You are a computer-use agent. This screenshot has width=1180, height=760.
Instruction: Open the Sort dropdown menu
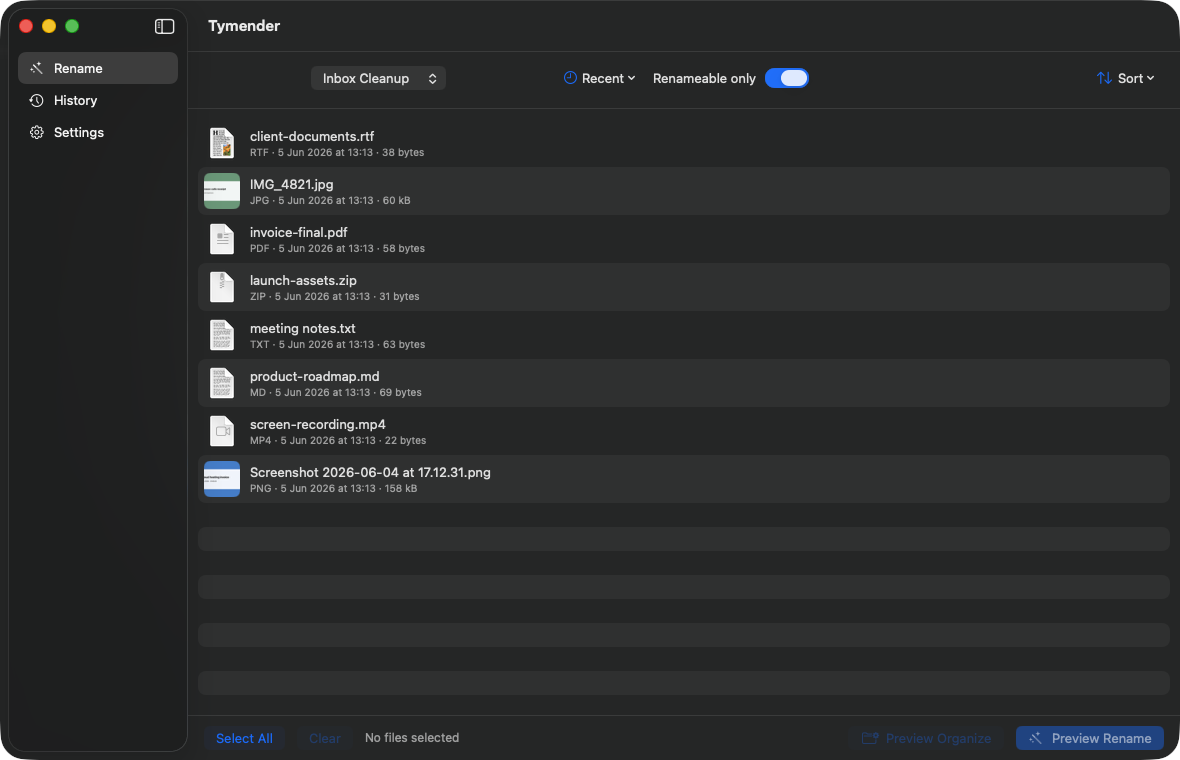(1125, 78)
